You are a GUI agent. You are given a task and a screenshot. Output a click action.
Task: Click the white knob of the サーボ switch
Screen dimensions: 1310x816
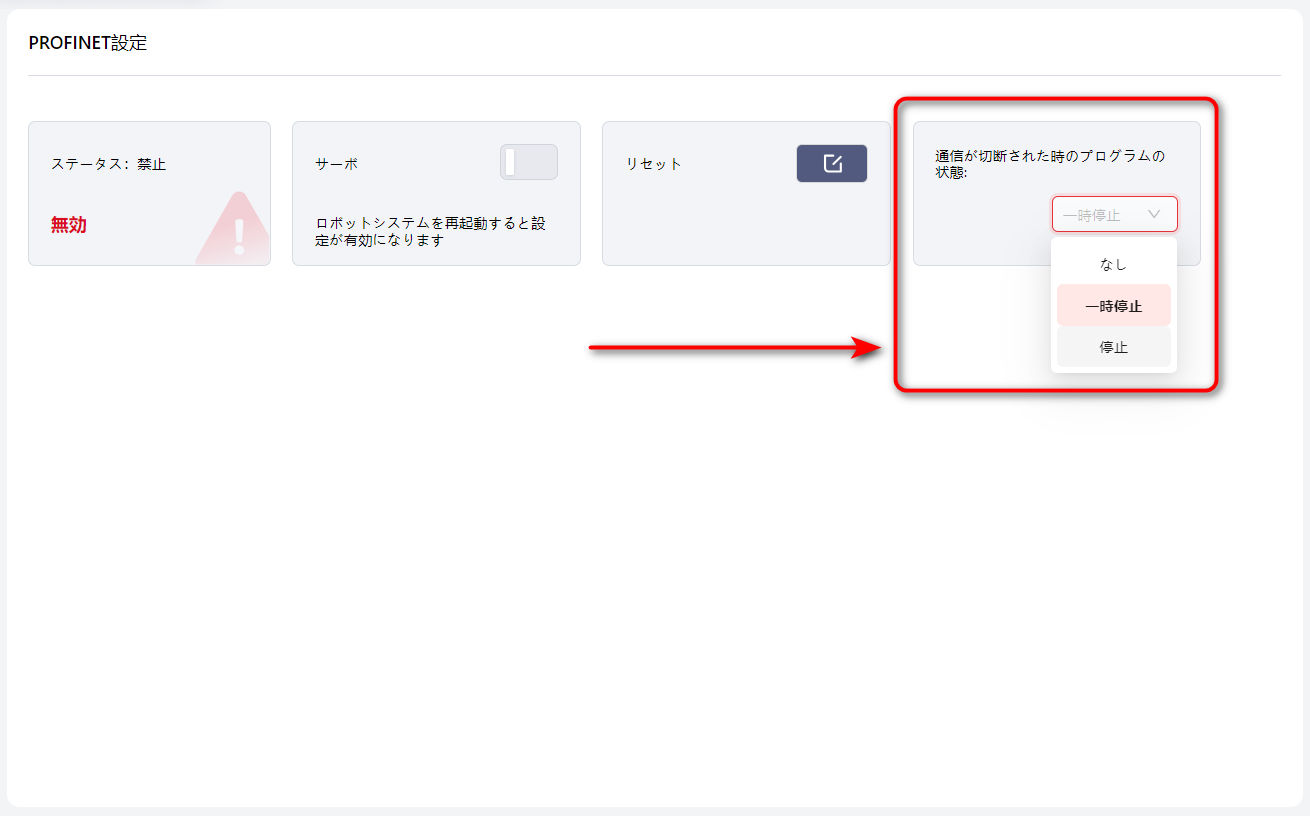click(510, 162)
